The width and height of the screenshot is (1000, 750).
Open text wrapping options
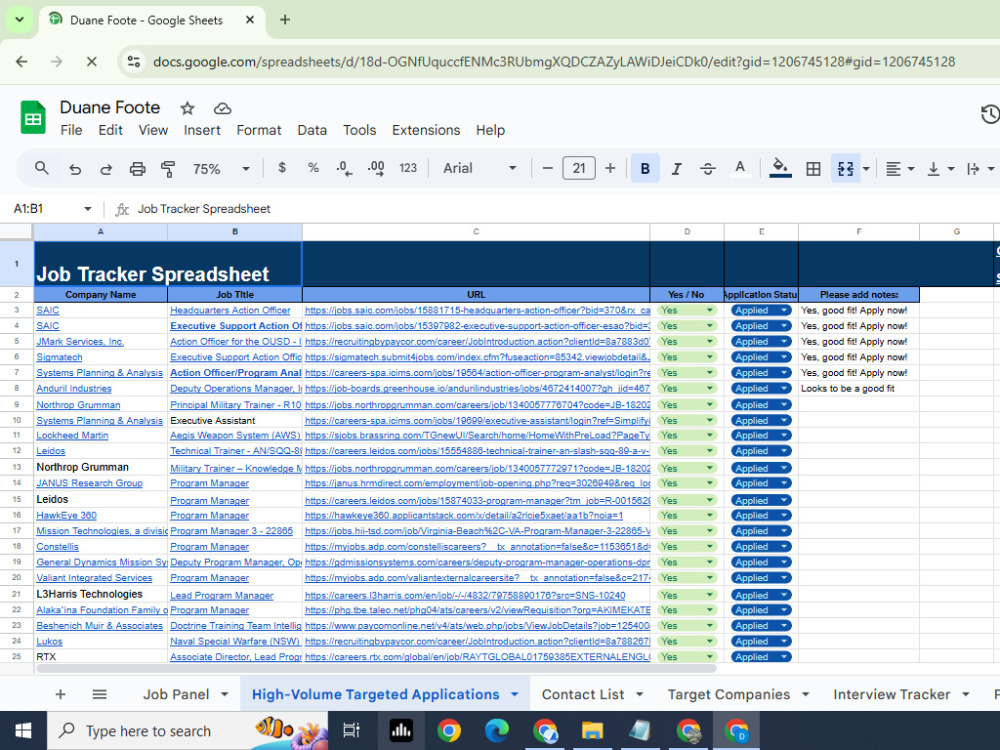[980, 169]
